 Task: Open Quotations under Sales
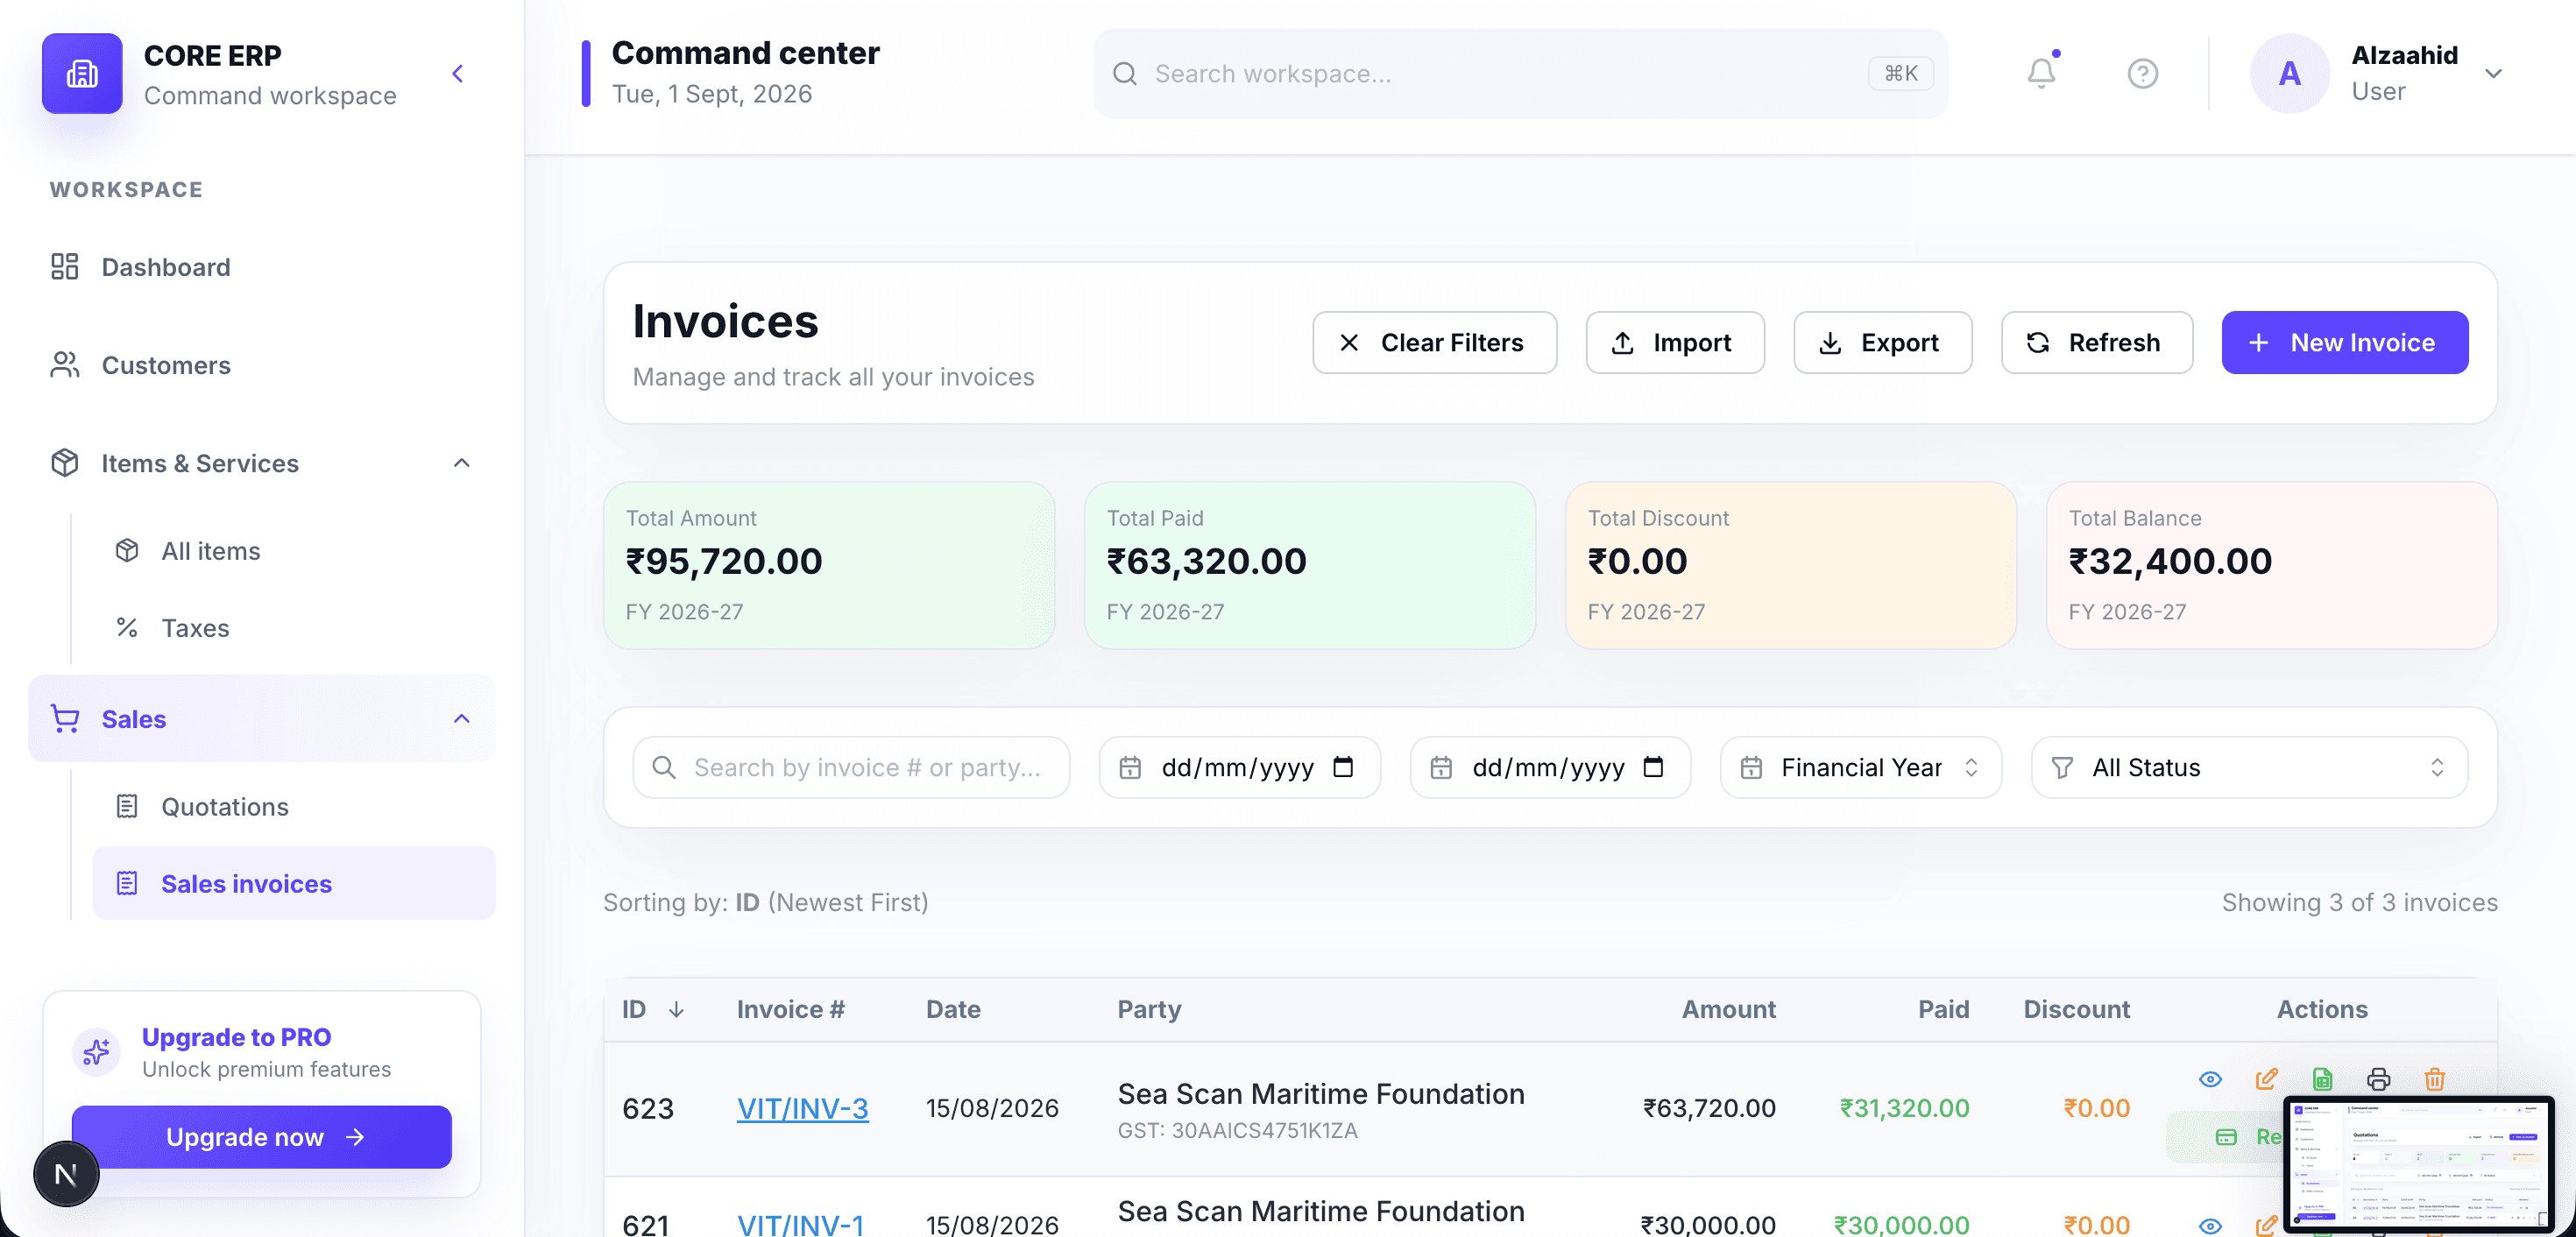tap(294, 807)
